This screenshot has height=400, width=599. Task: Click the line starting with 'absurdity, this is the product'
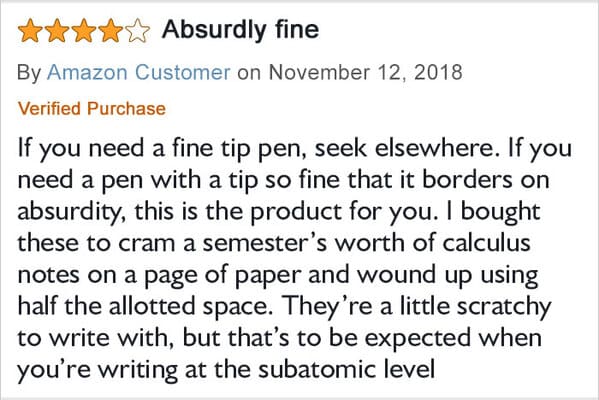point(279,212)
